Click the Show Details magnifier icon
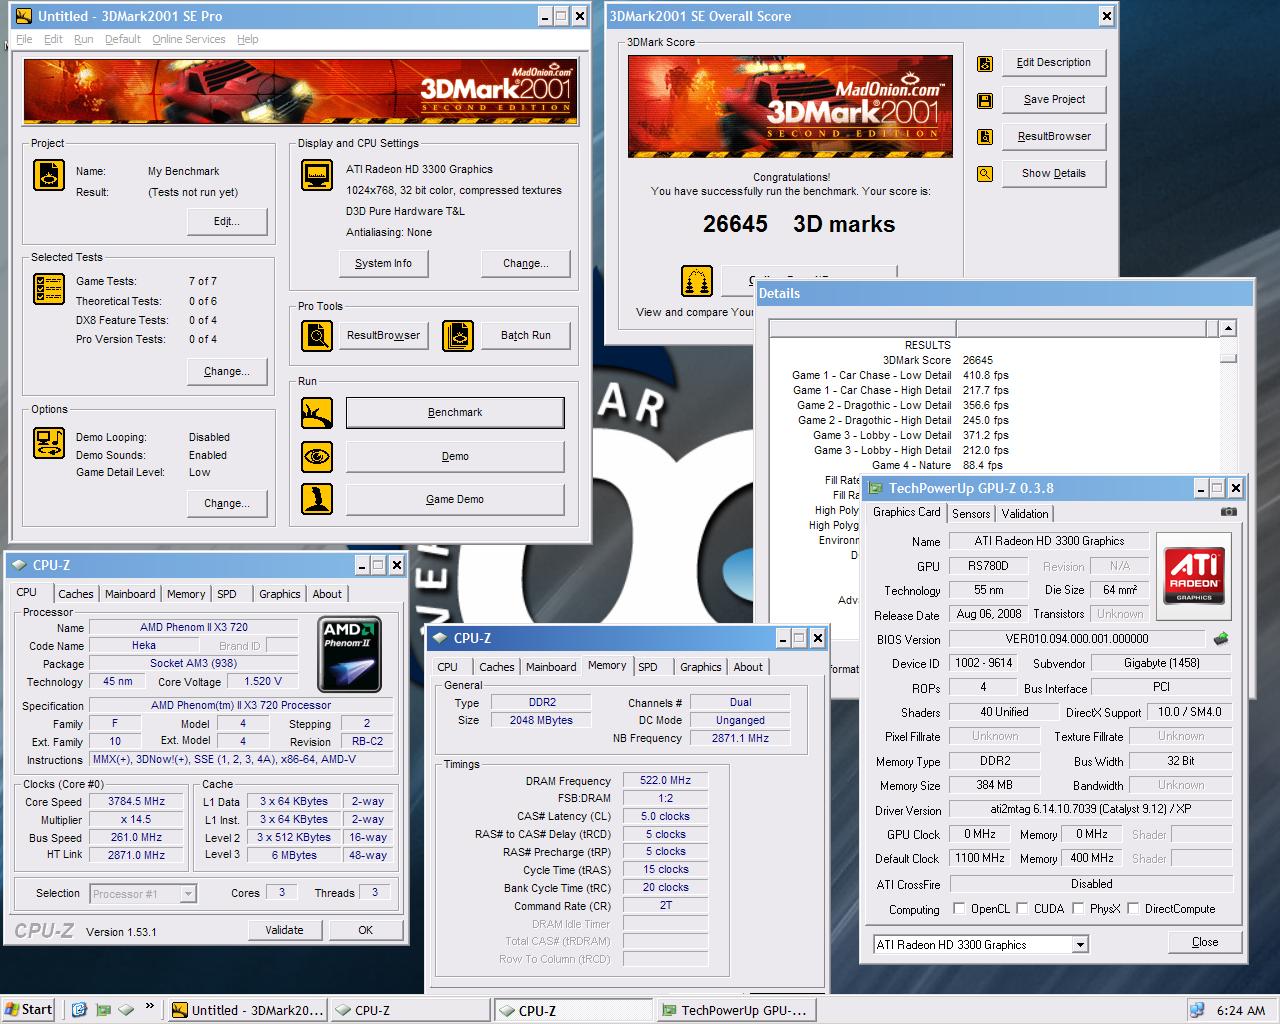This screenshot has height=1024, width=1280. click(x=985, y=174)
